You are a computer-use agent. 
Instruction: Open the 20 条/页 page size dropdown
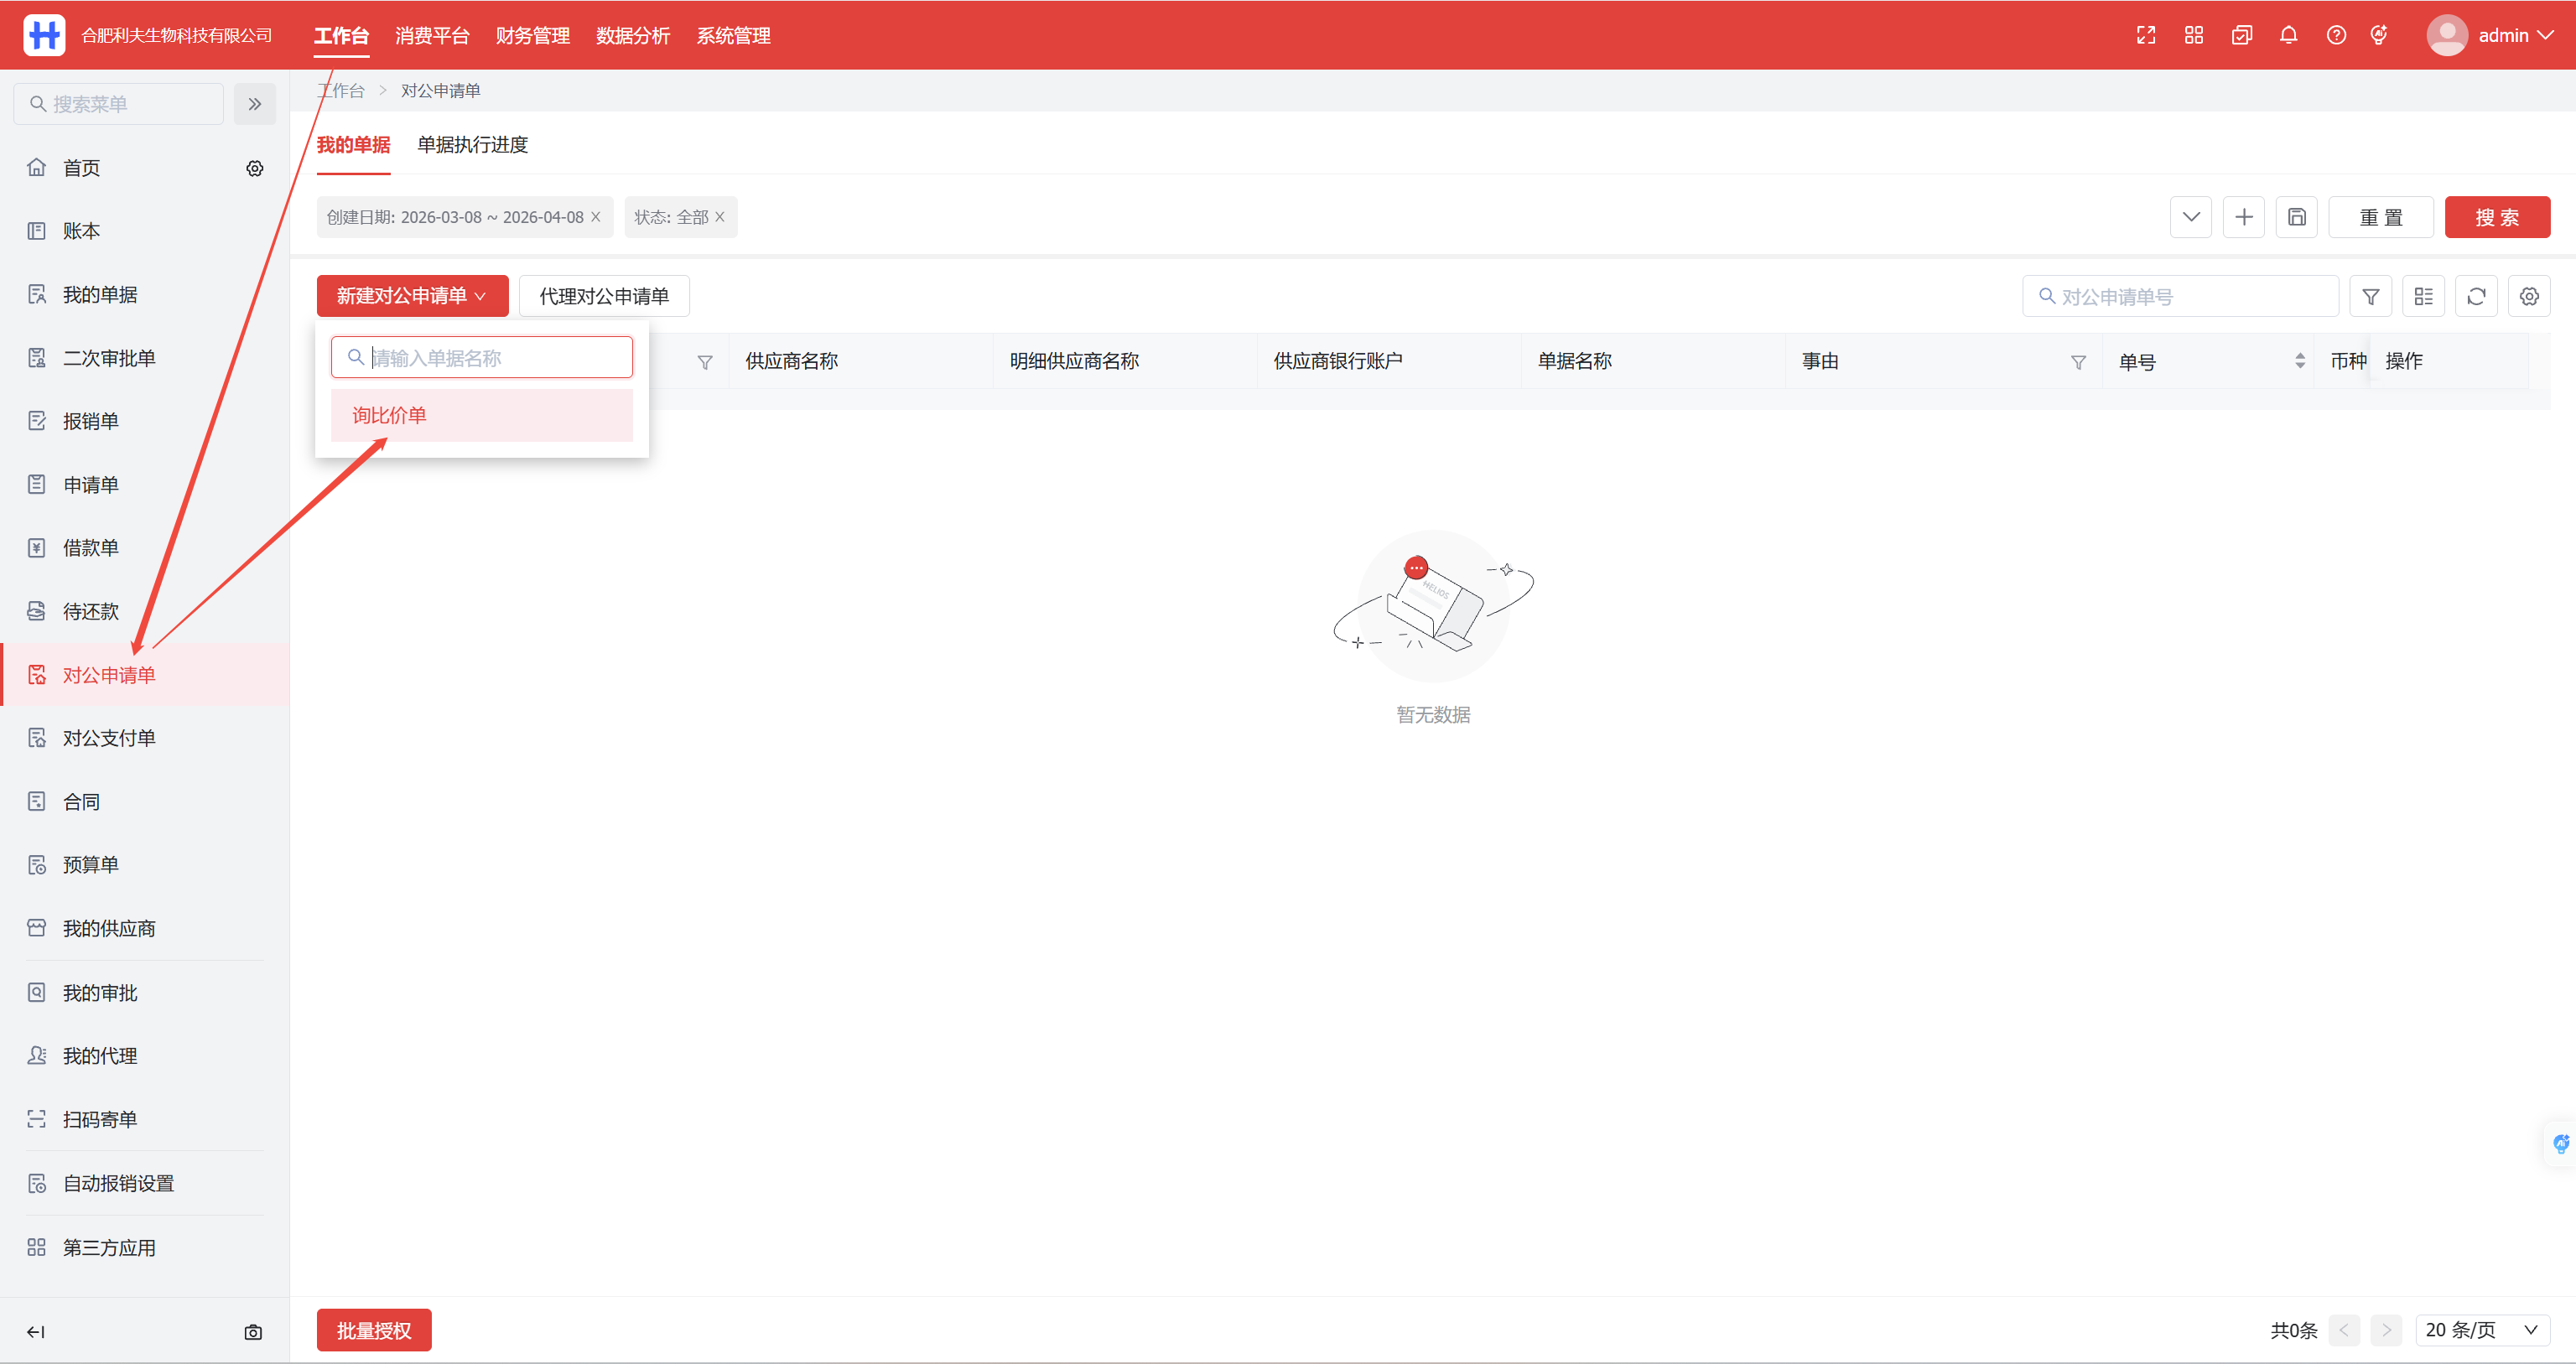[2482, 1330]
